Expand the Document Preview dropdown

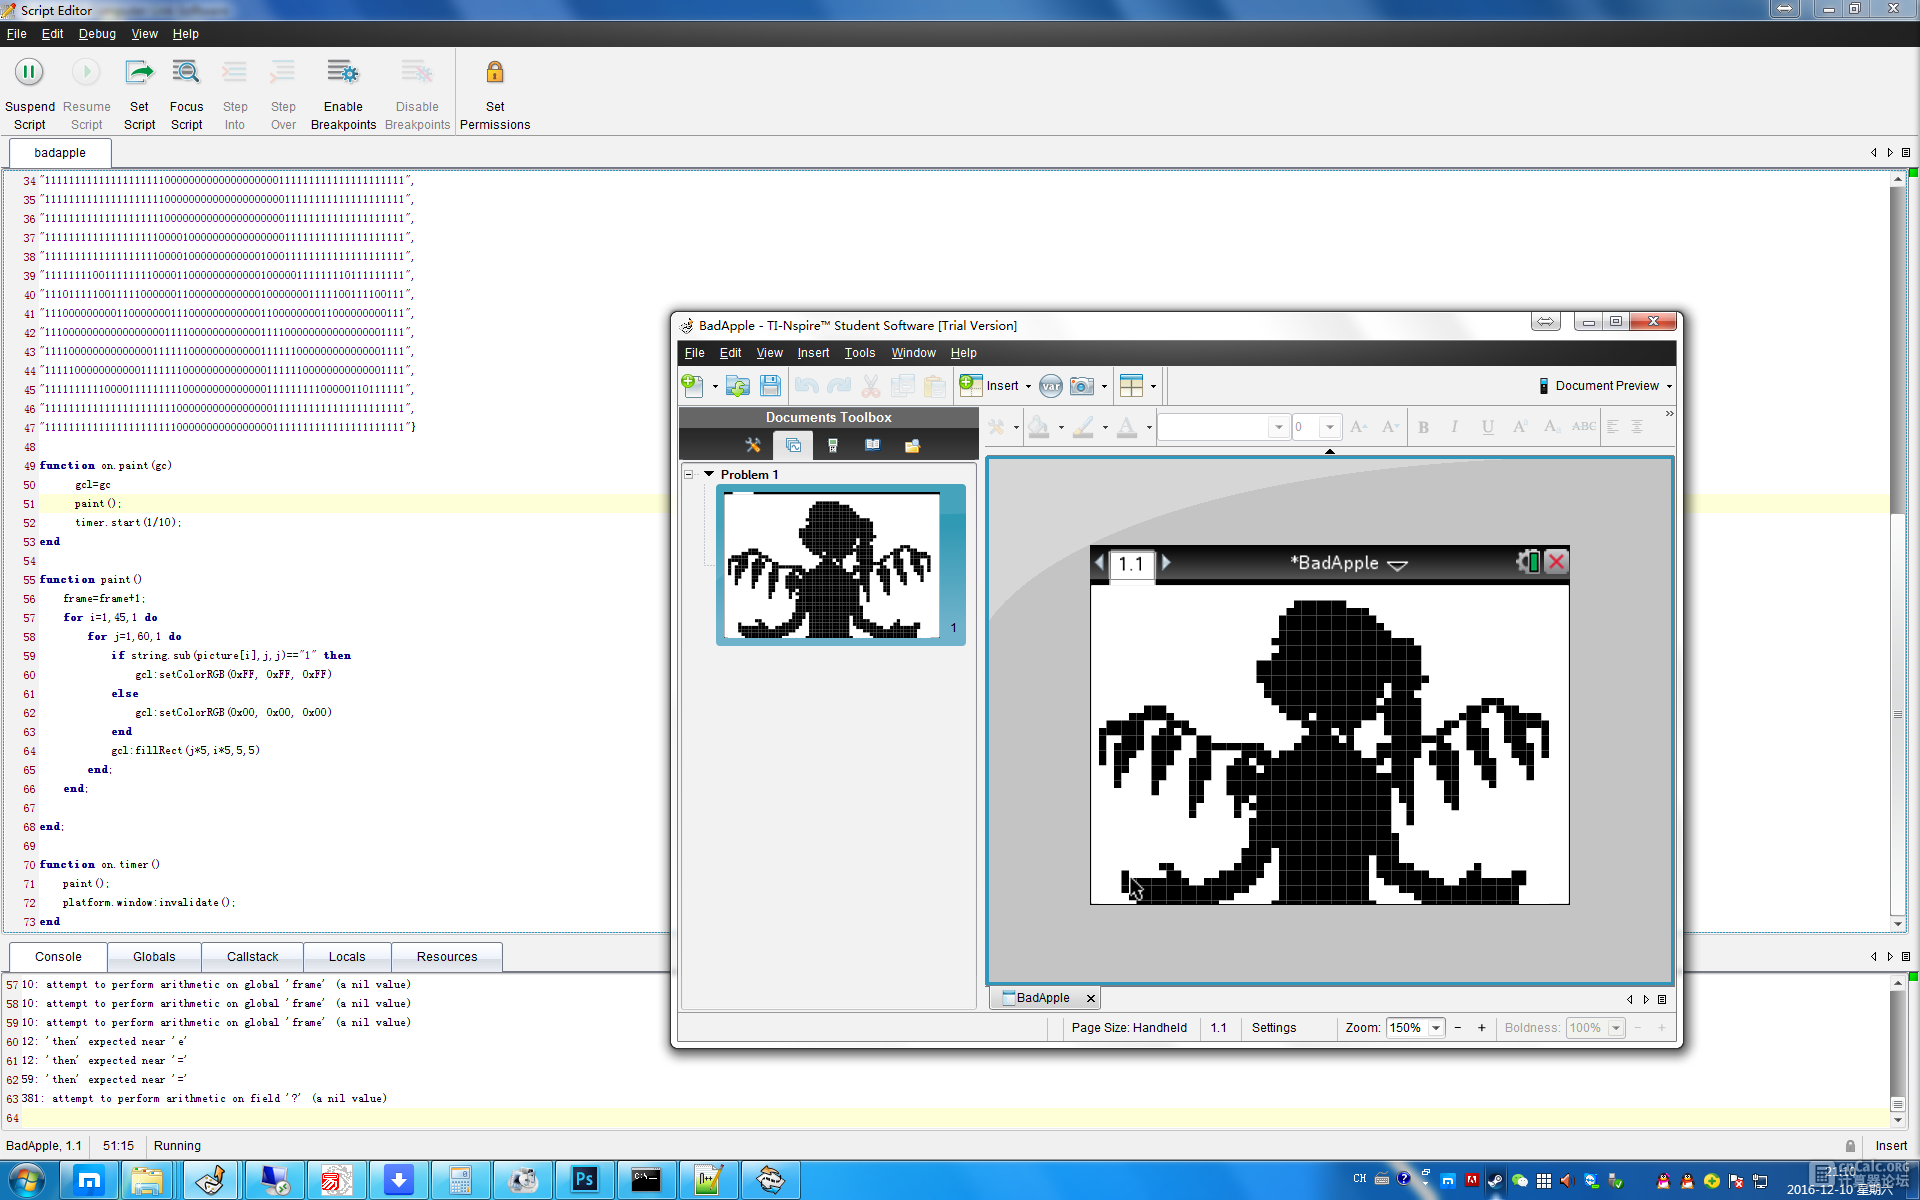[1669, 387]
